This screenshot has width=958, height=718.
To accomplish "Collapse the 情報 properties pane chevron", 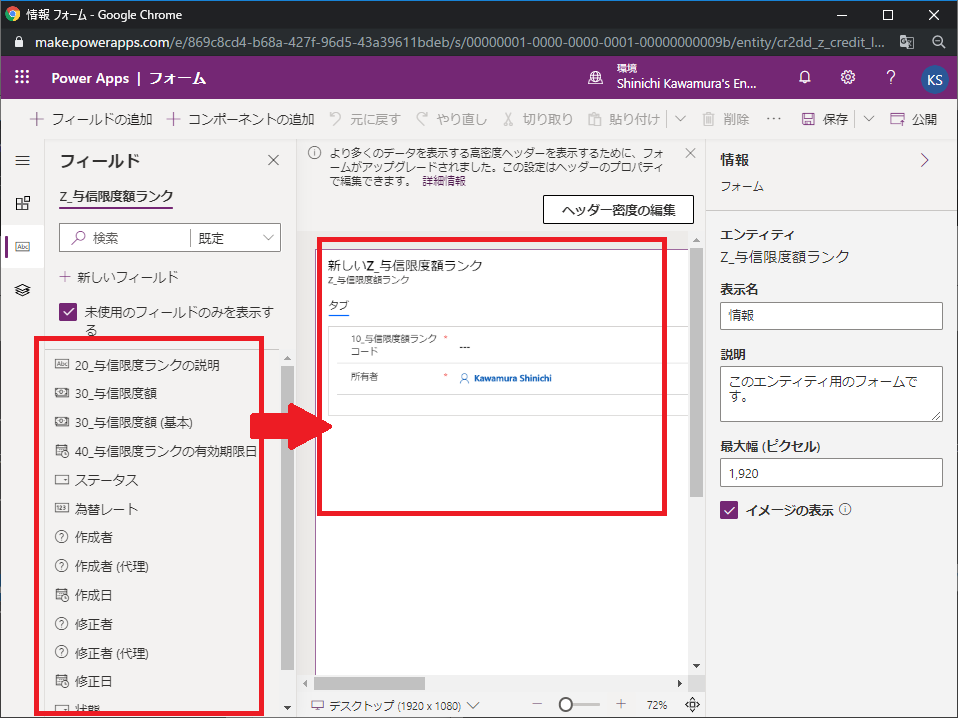I will [x=924, y=160].
